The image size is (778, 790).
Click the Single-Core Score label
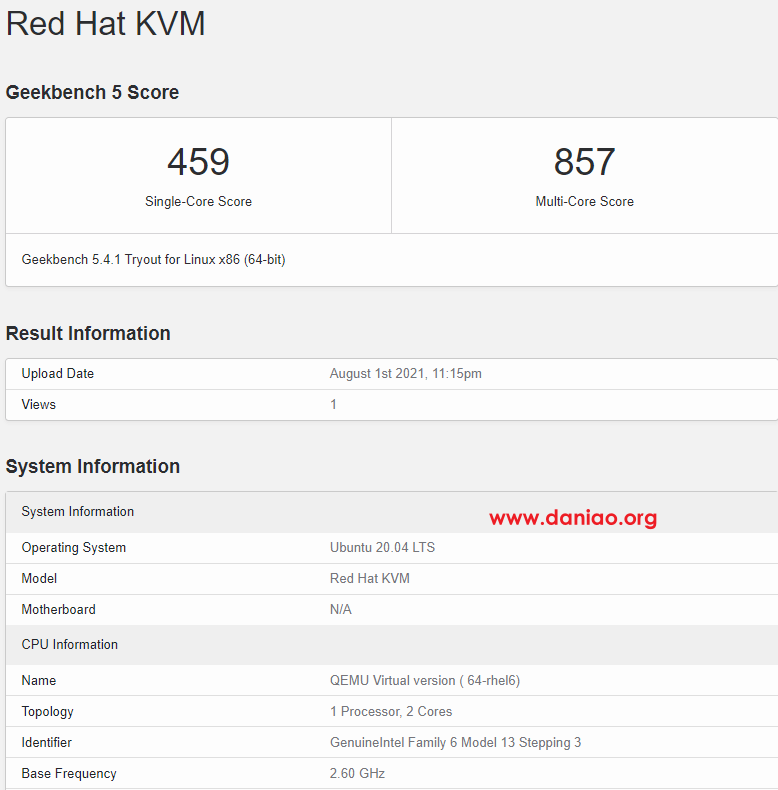(199, 202)
